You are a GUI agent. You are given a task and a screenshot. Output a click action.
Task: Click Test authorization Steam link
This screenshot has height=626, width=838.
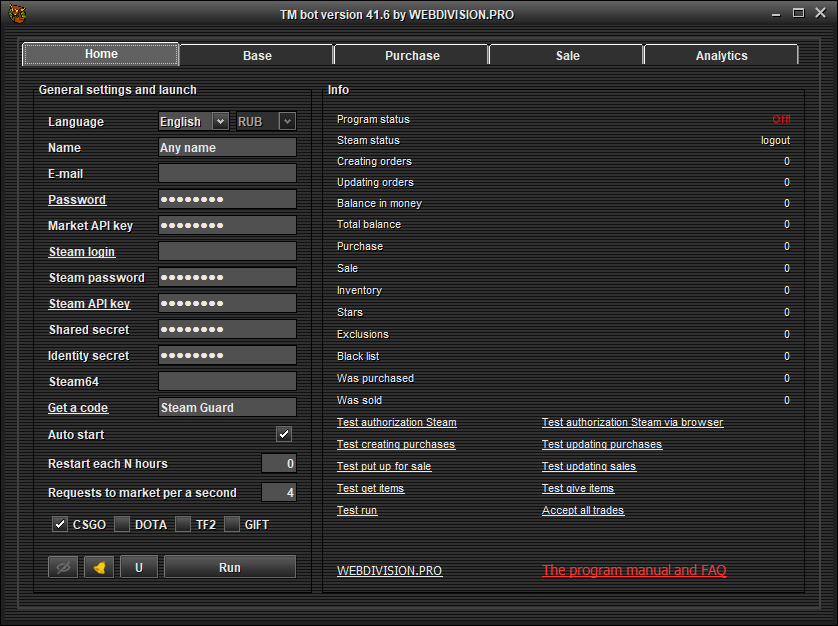coord(396,422)
